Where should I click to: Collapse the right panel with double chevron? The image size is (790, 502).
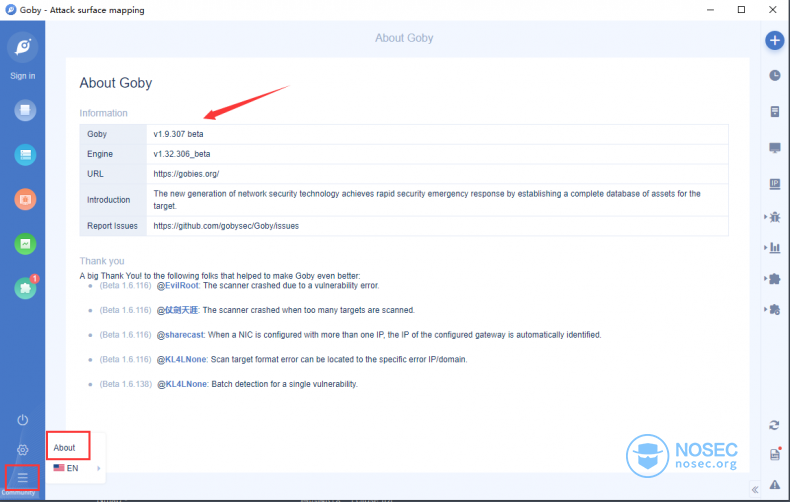coord(755,489)
